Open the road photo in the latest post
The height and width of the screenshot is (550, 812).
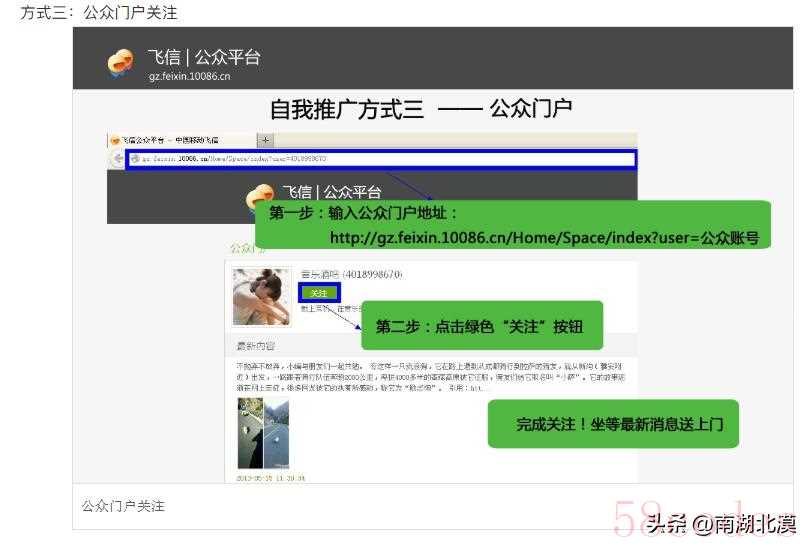pos(263,433)
